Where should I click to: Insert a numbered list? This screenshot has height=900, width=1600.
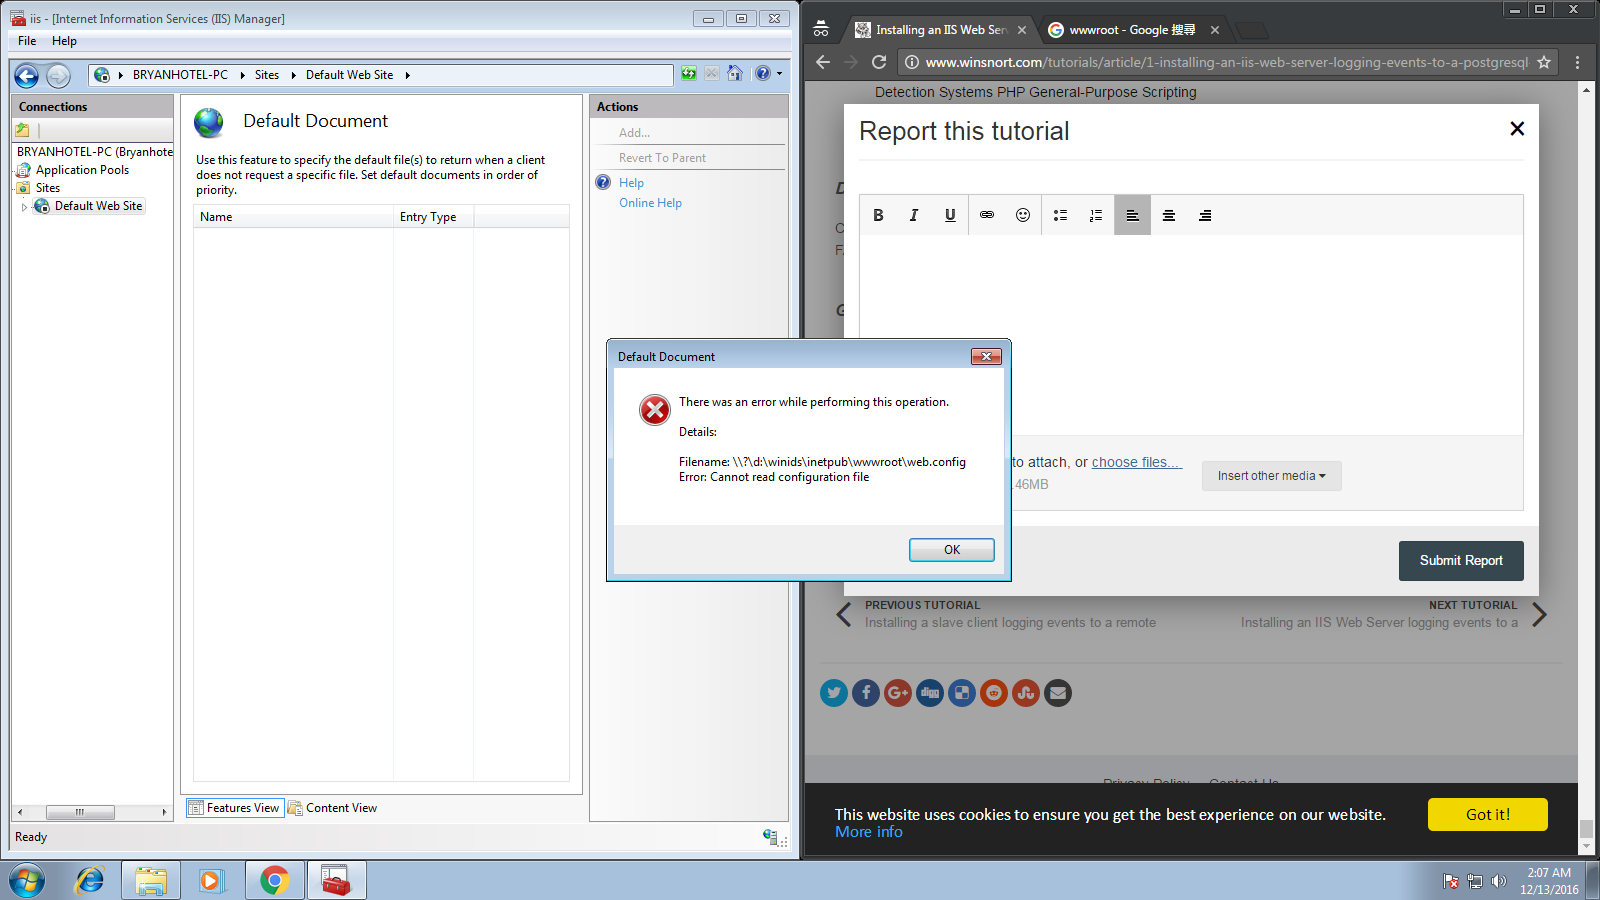(x=1096, y=215)
